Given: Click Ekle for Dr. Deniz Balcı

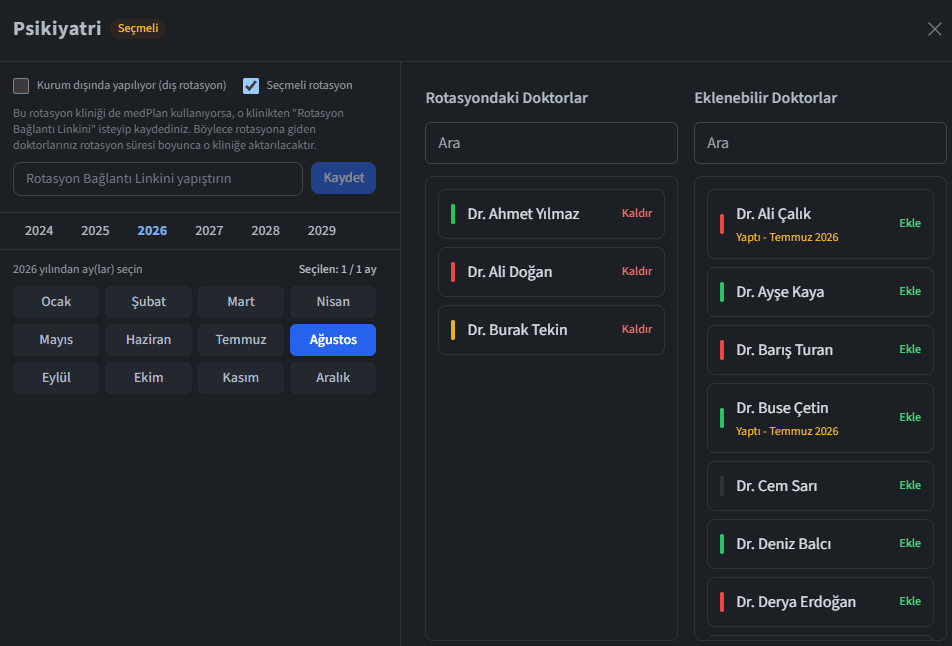Looking at the screenshot, I should coord(910,543).
